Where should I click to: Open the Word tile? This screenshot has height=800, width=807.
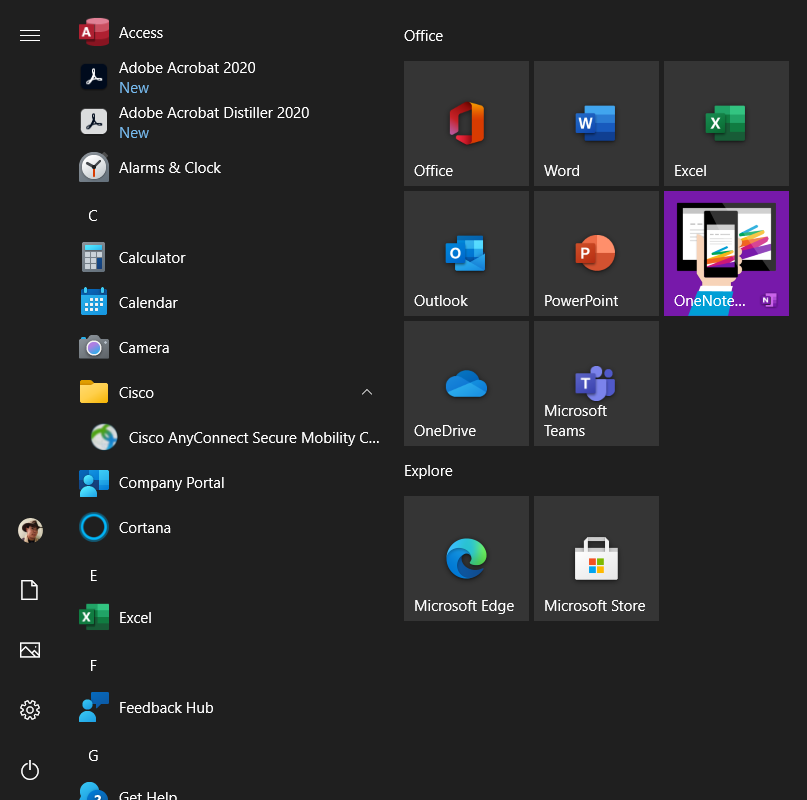coord(596,124)
